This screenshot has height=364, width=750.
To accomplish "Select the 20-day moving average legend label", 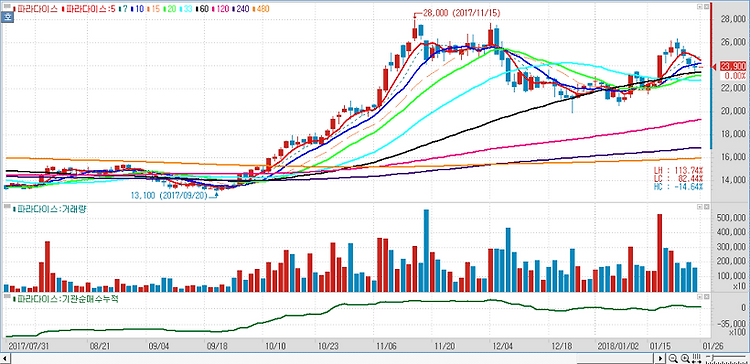I will [x=170, y=9].
